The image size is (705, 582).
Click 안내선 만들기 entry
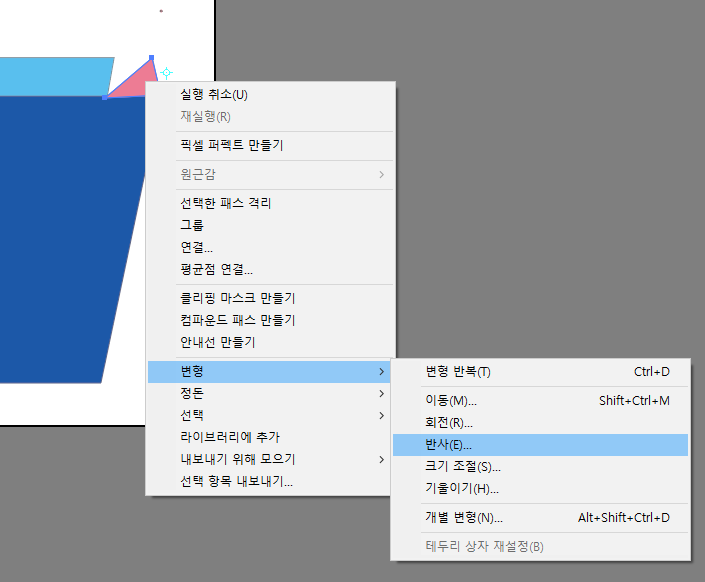click(270, 342)
